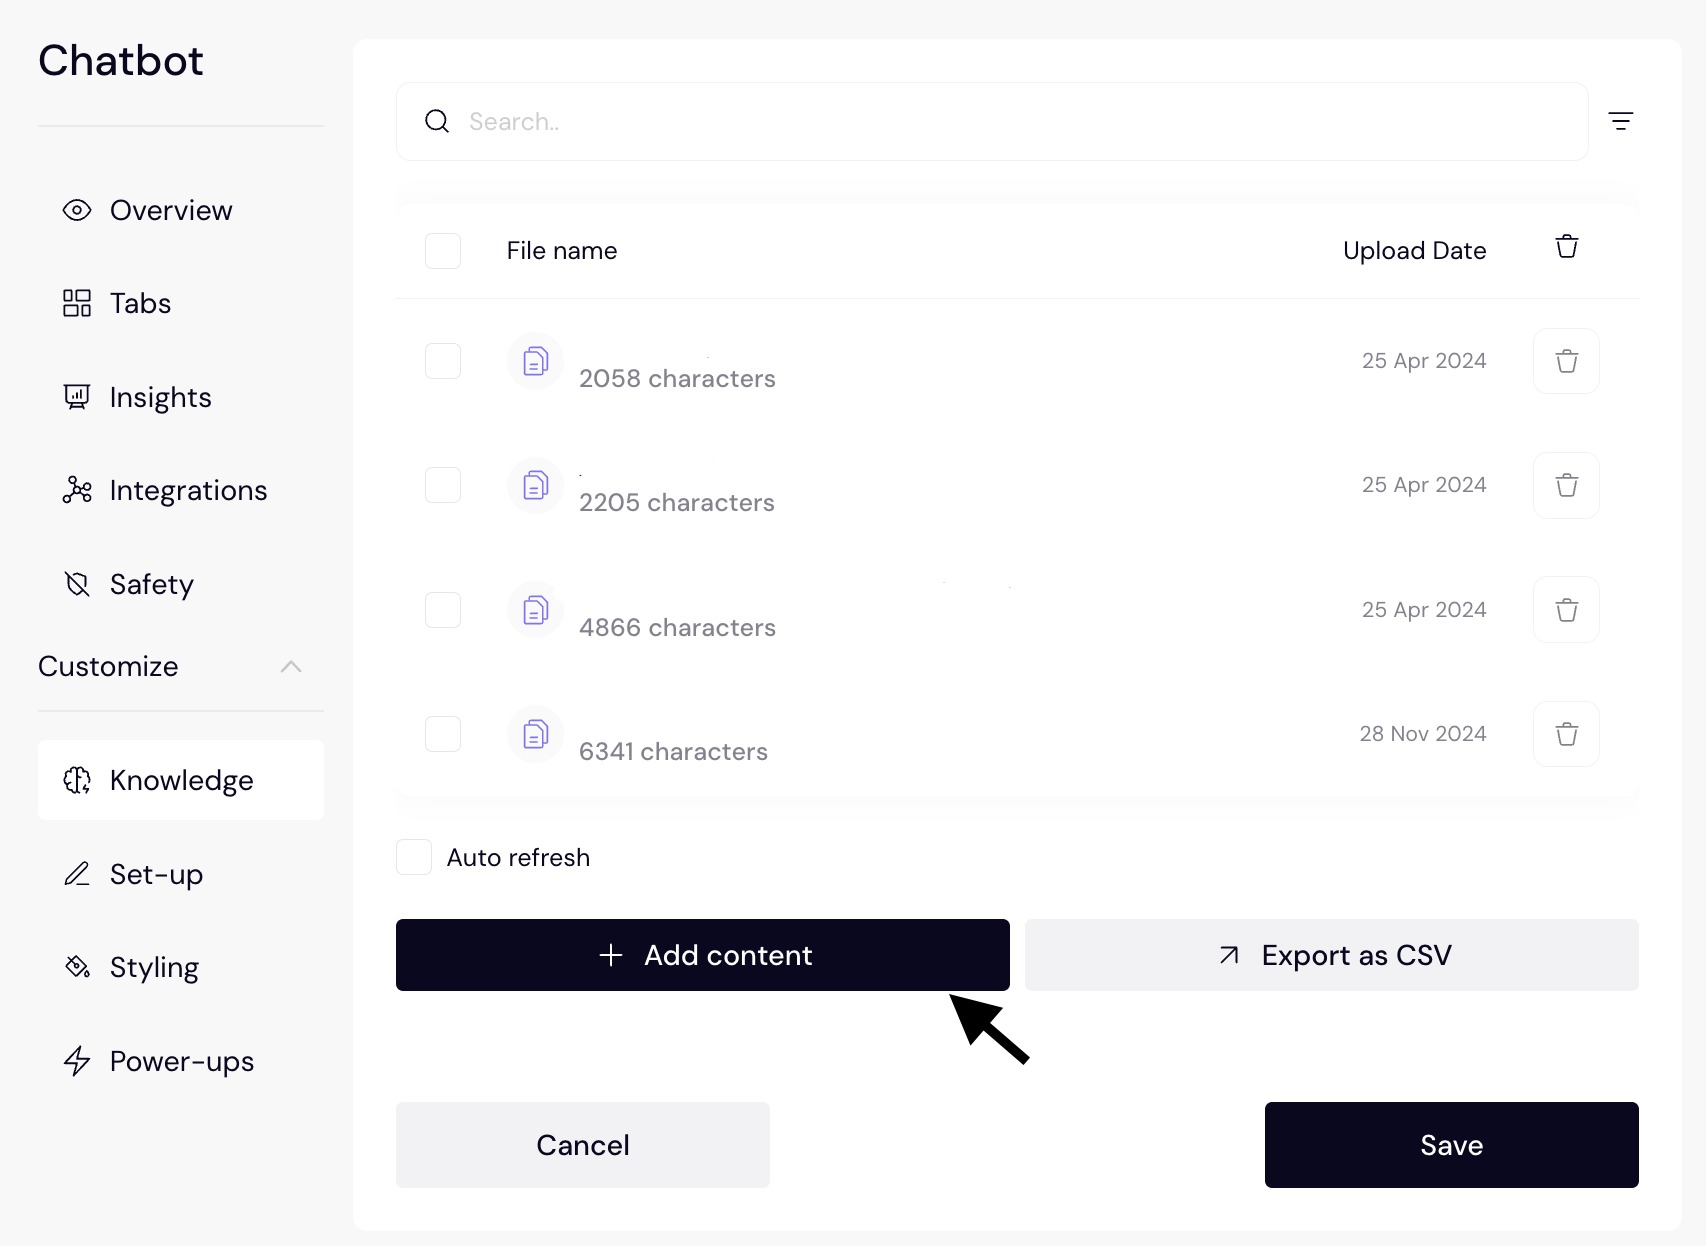Select the Knowledge menu item
The height and width of the screenshot is (1246, 1706).
(x=181, y=780)
